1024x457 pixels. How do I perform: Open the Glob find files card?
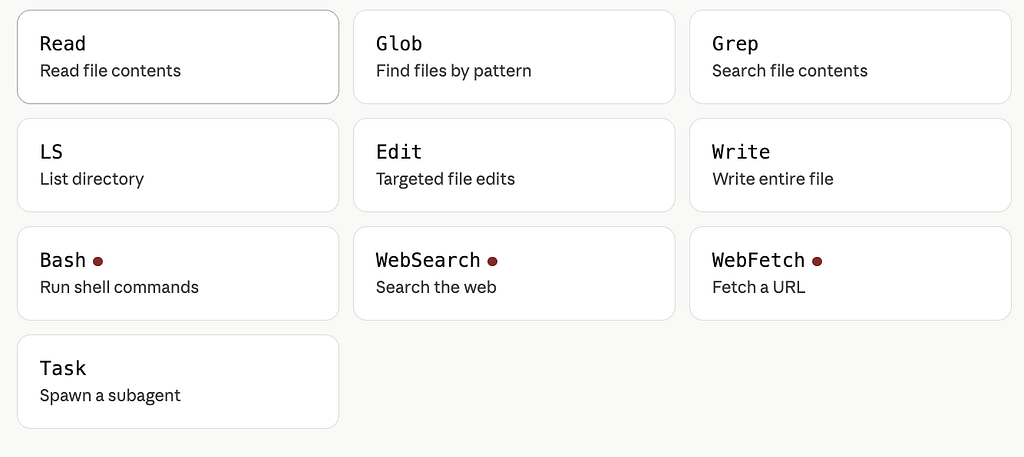tap(514, 57)
